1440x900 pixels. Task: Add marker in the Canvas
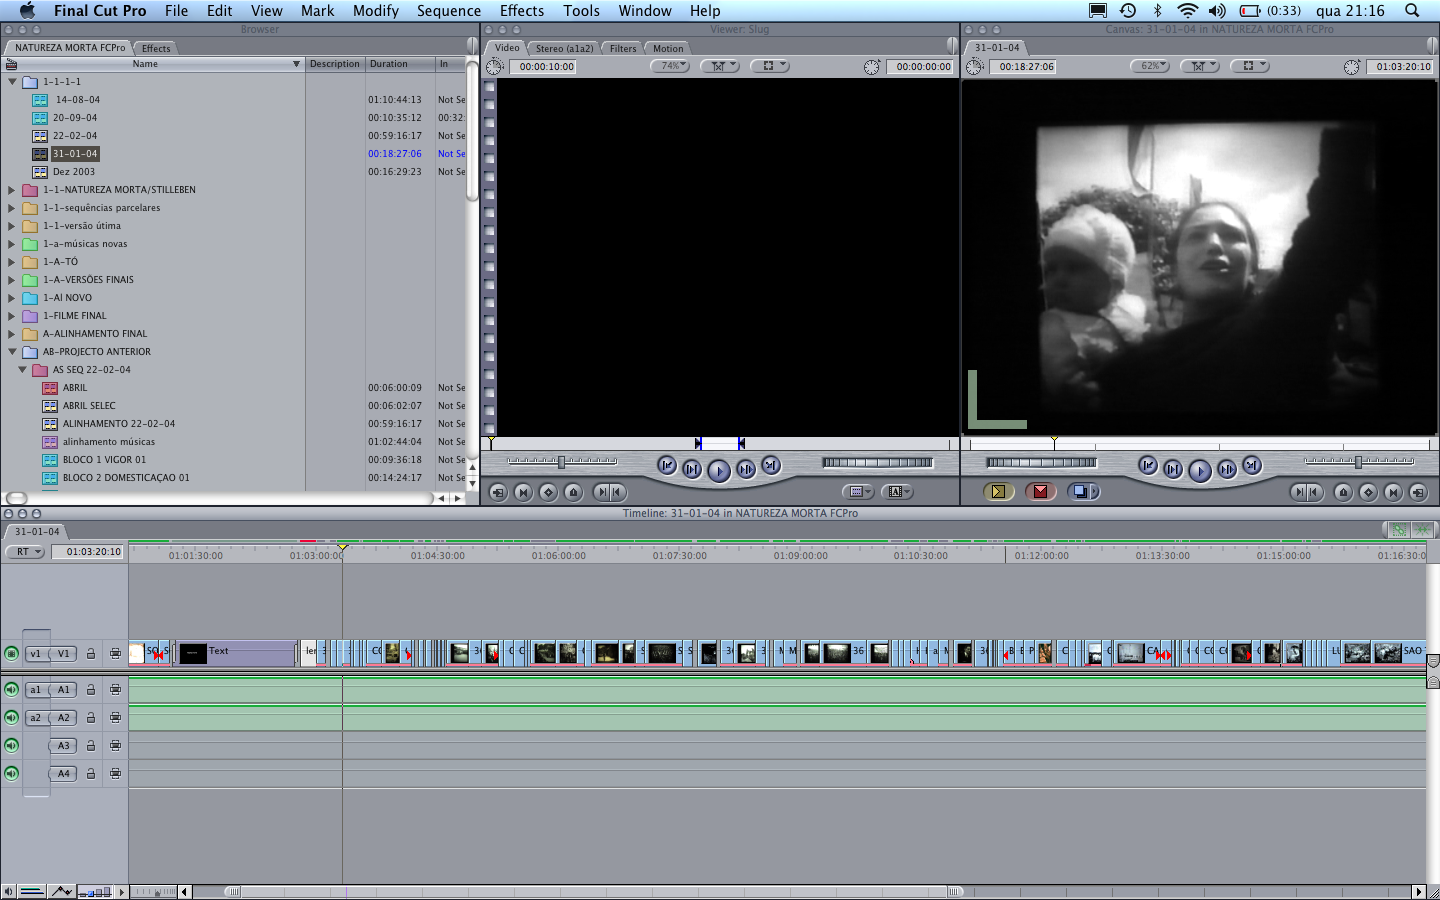(1343, 492)
